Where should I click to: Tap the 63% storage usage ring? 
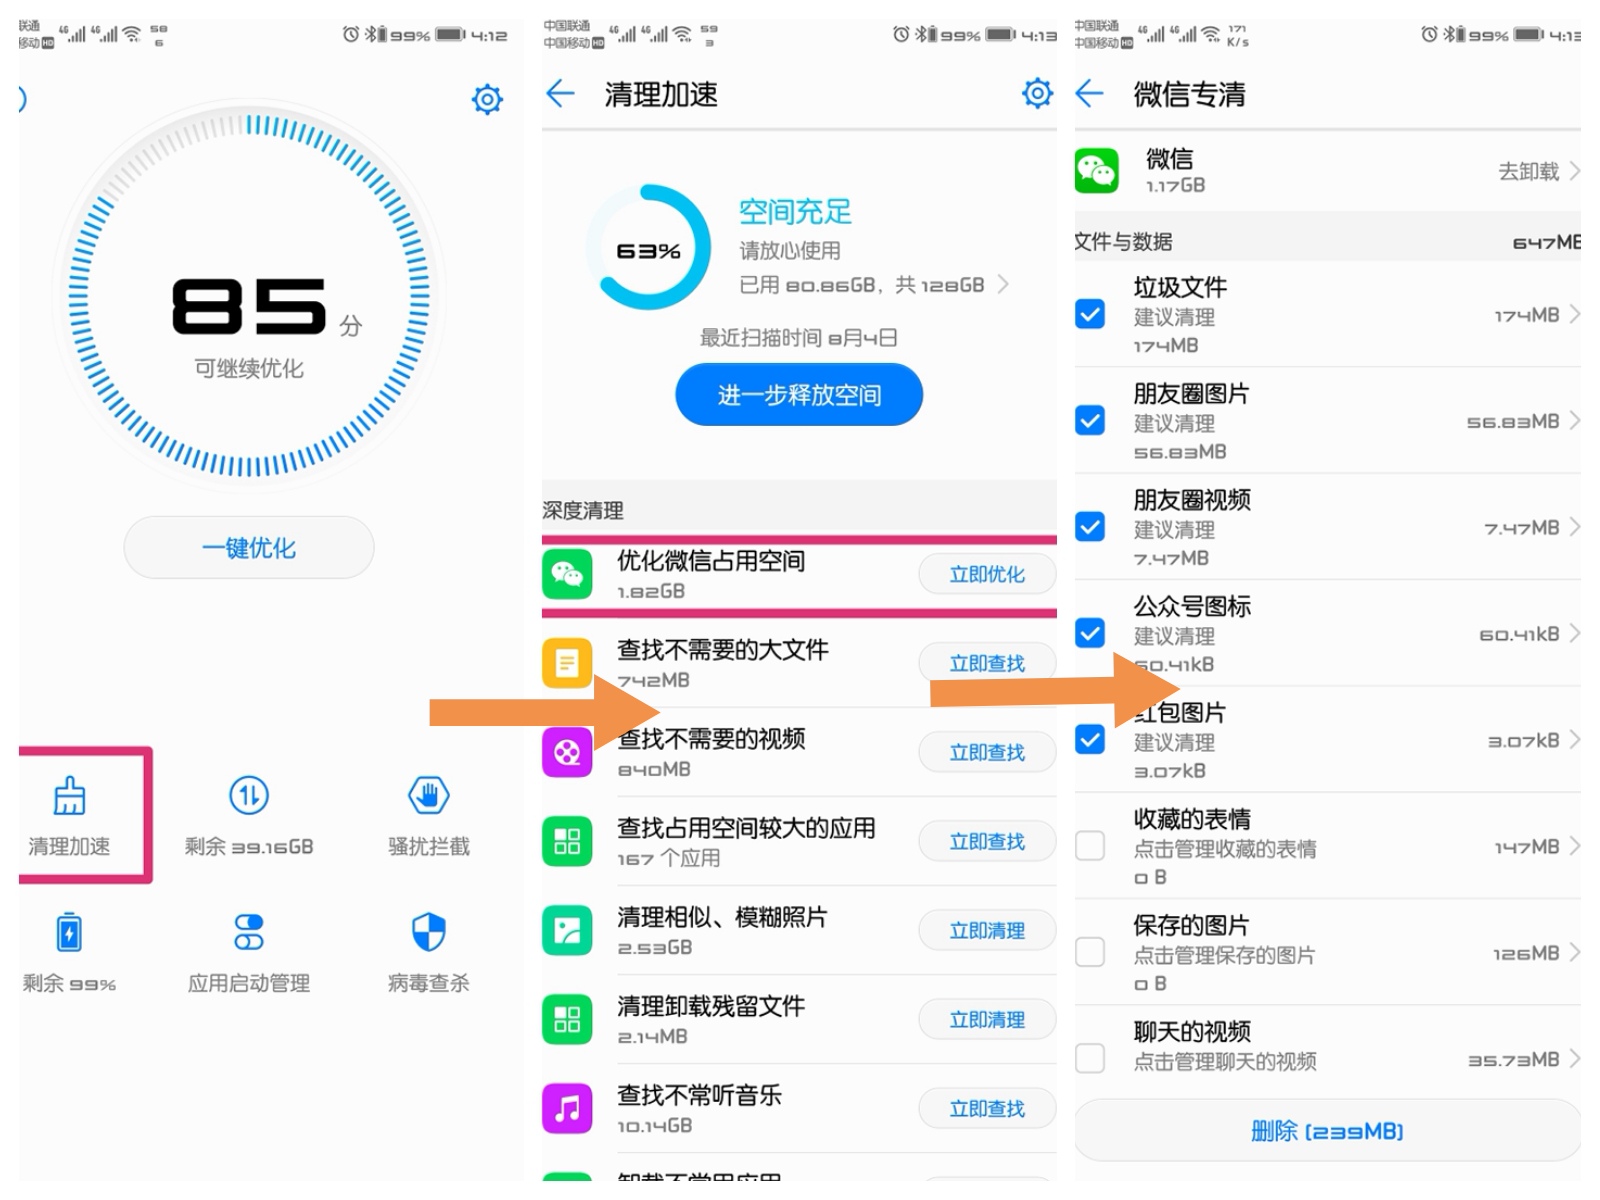649,248
